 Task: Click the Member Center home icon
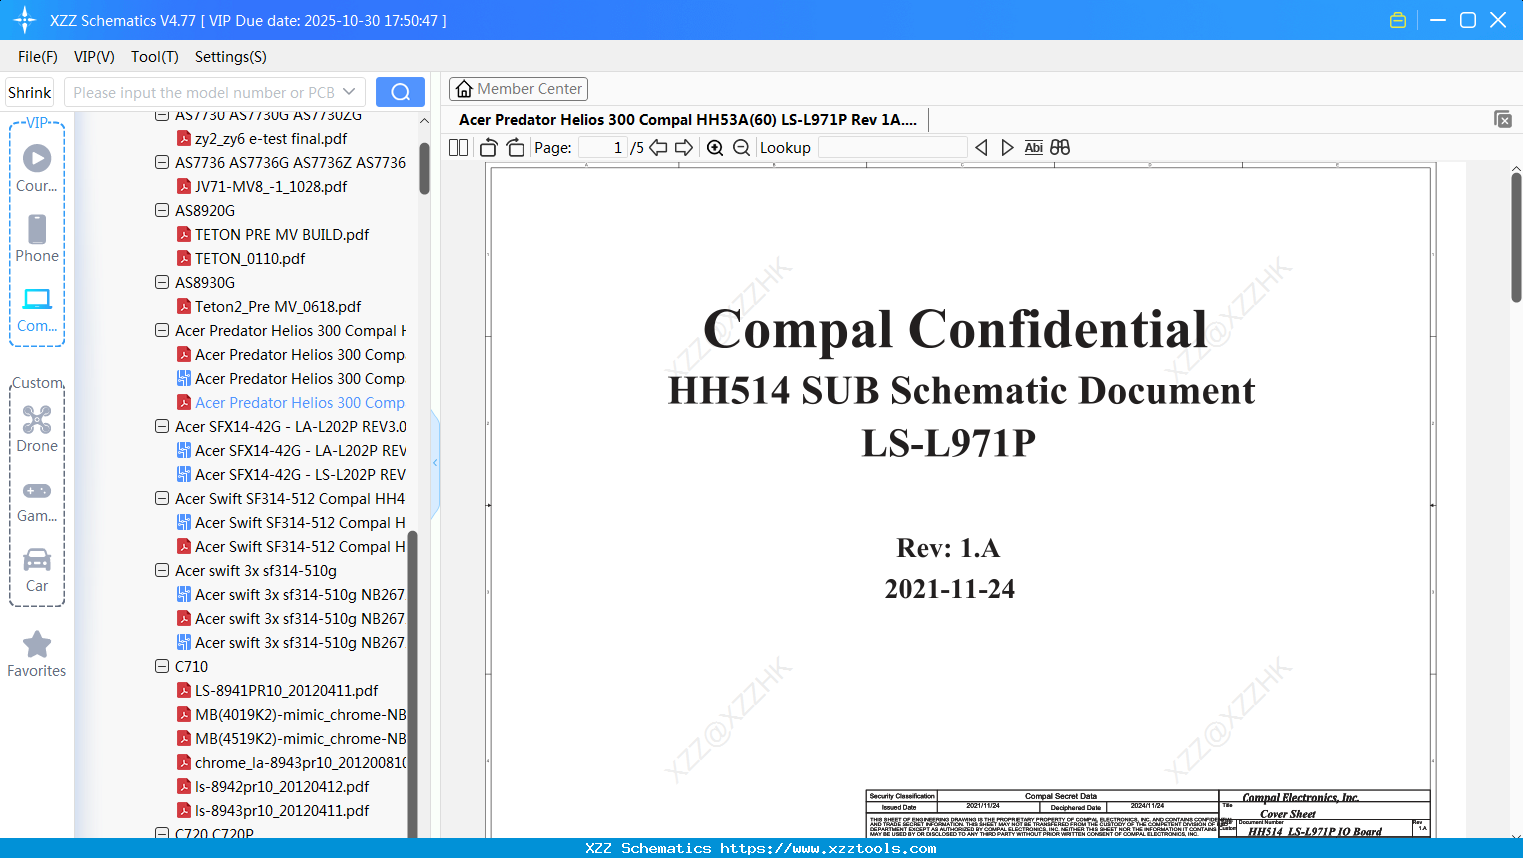point(464,89)
